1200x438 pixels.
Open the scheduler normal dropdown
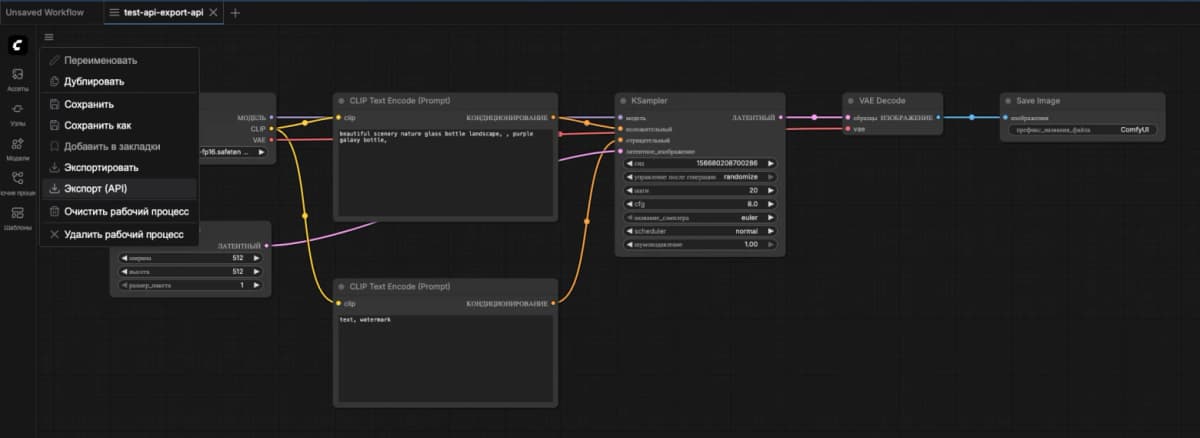(x=700, y=230)
